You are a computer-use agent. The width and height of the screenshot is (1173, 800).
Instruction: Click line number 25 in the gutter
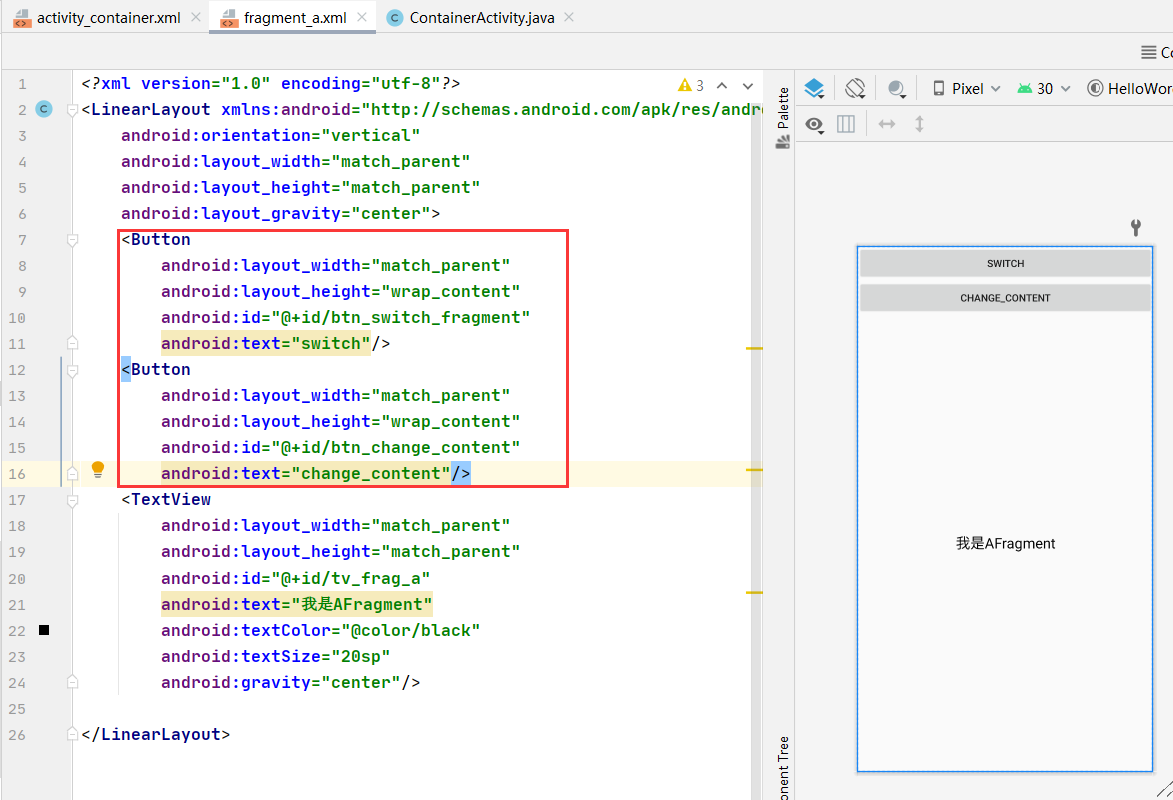click(17, 709)
